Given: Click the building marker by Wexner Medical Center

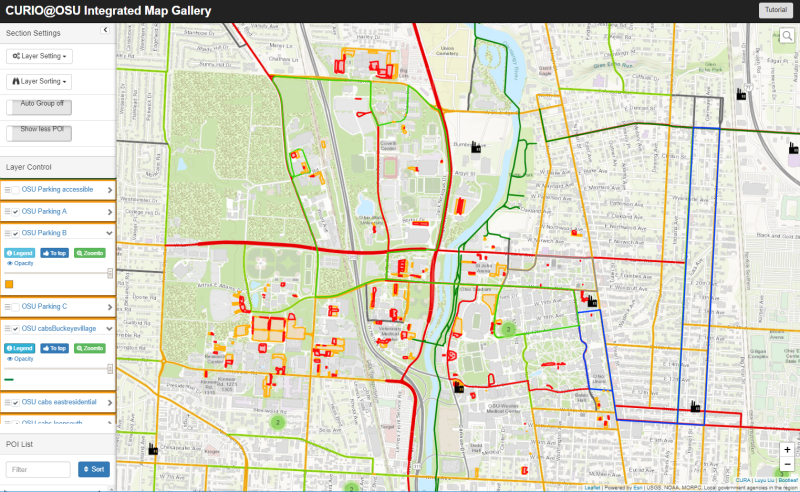Looking at the screenshot, I should coord(459,387).
